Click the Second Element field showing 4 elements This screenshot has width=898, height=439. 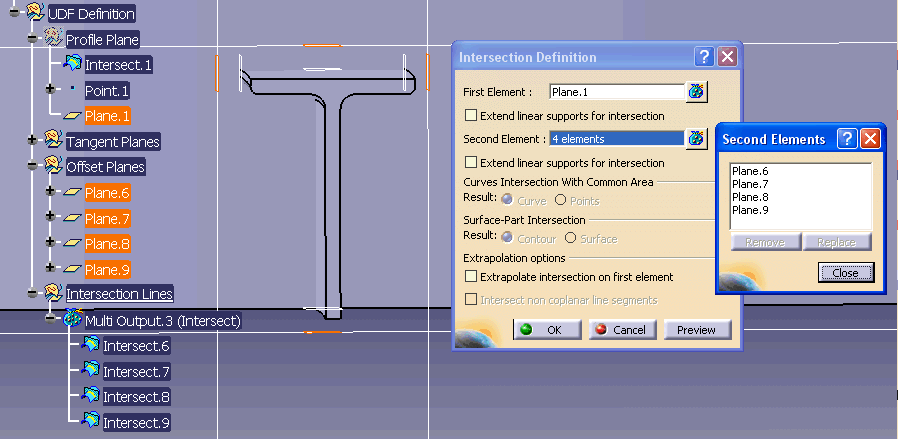coord(617,139)
